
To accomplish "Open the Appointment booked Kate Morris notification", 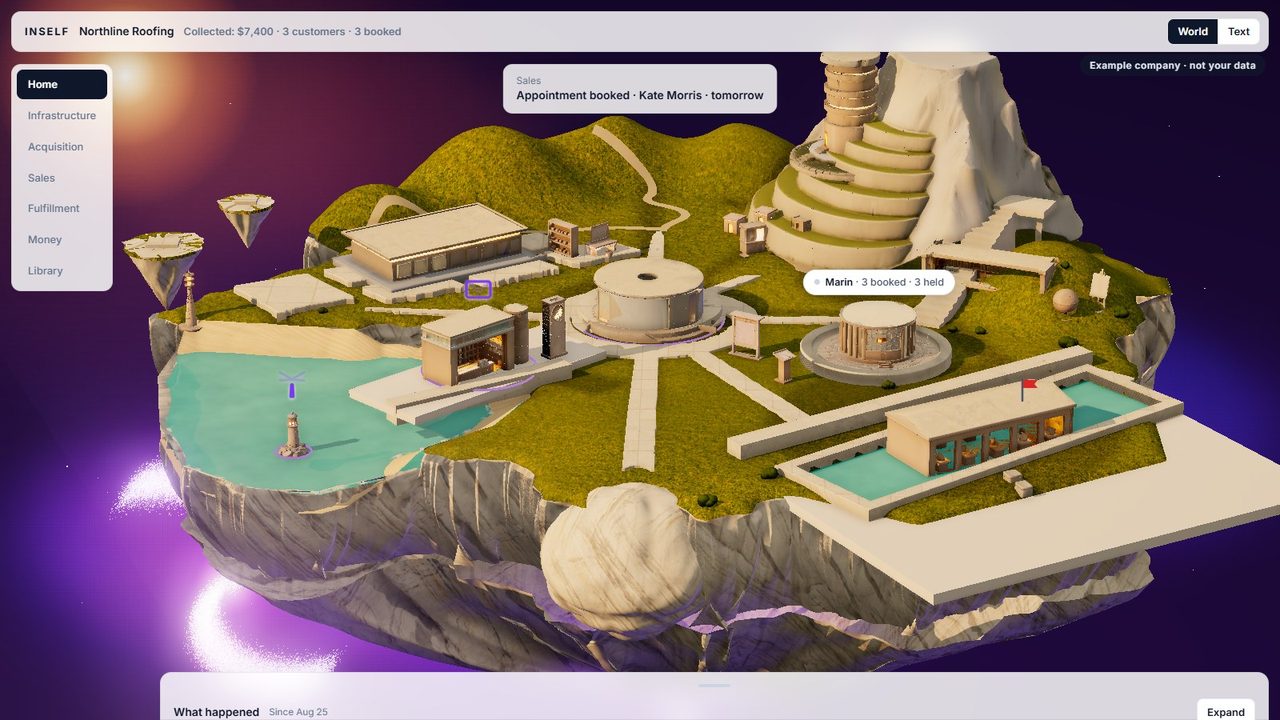I will click(x=640, y=89).
